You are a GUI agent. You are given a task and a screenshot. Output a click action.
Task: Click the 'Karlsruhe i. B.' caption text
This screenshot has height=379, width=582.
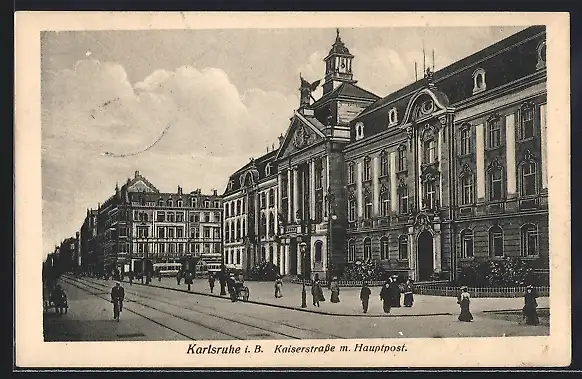click(x=225, y=349)
